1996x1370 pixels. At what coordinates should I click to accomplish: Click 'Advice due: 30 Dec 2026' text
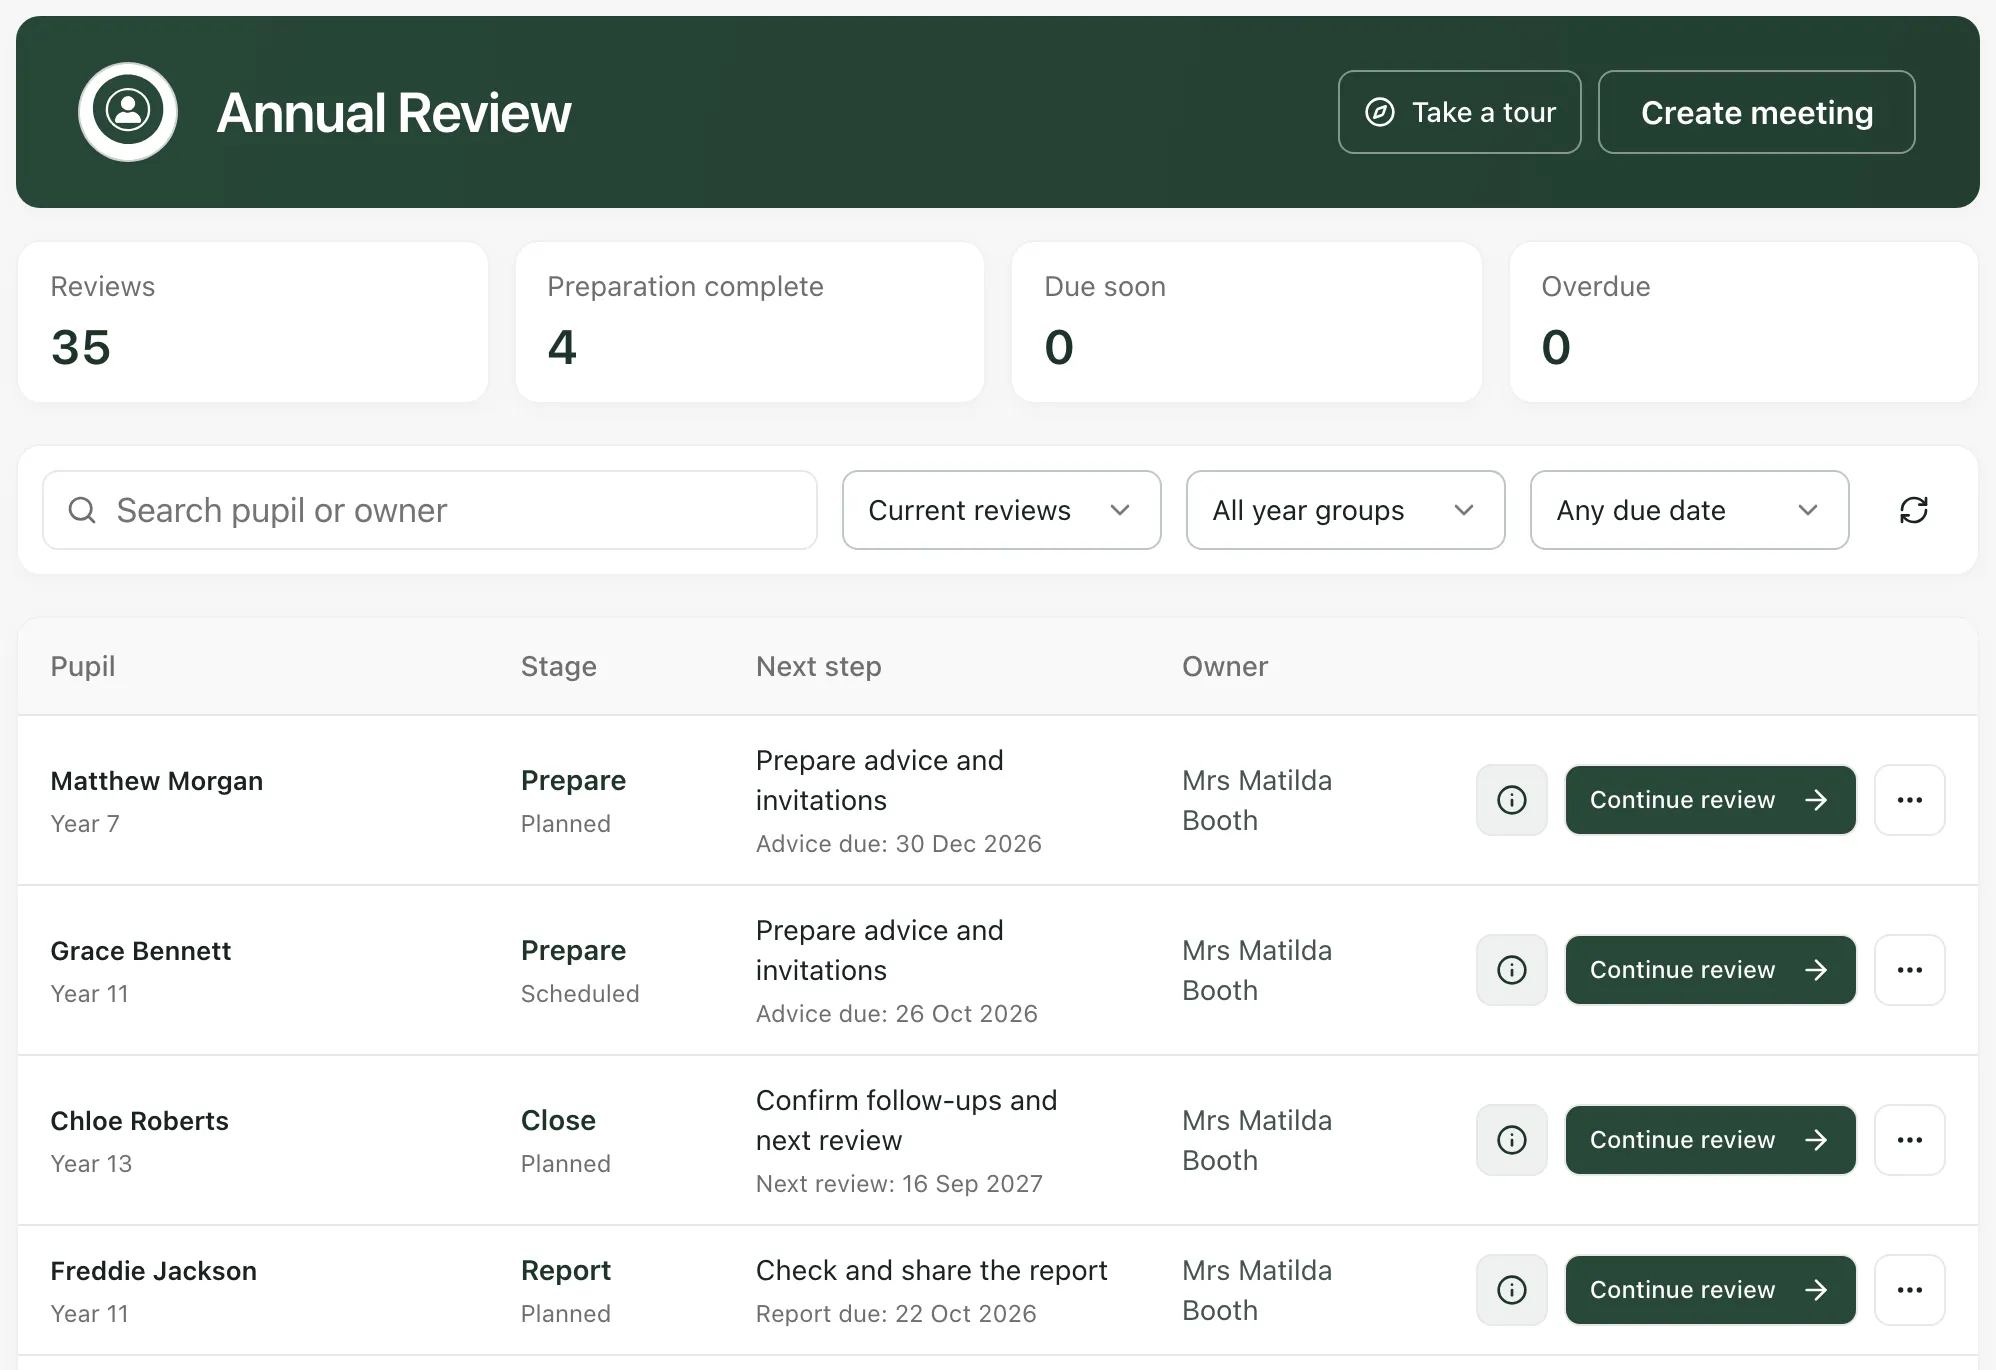(899, 844)
